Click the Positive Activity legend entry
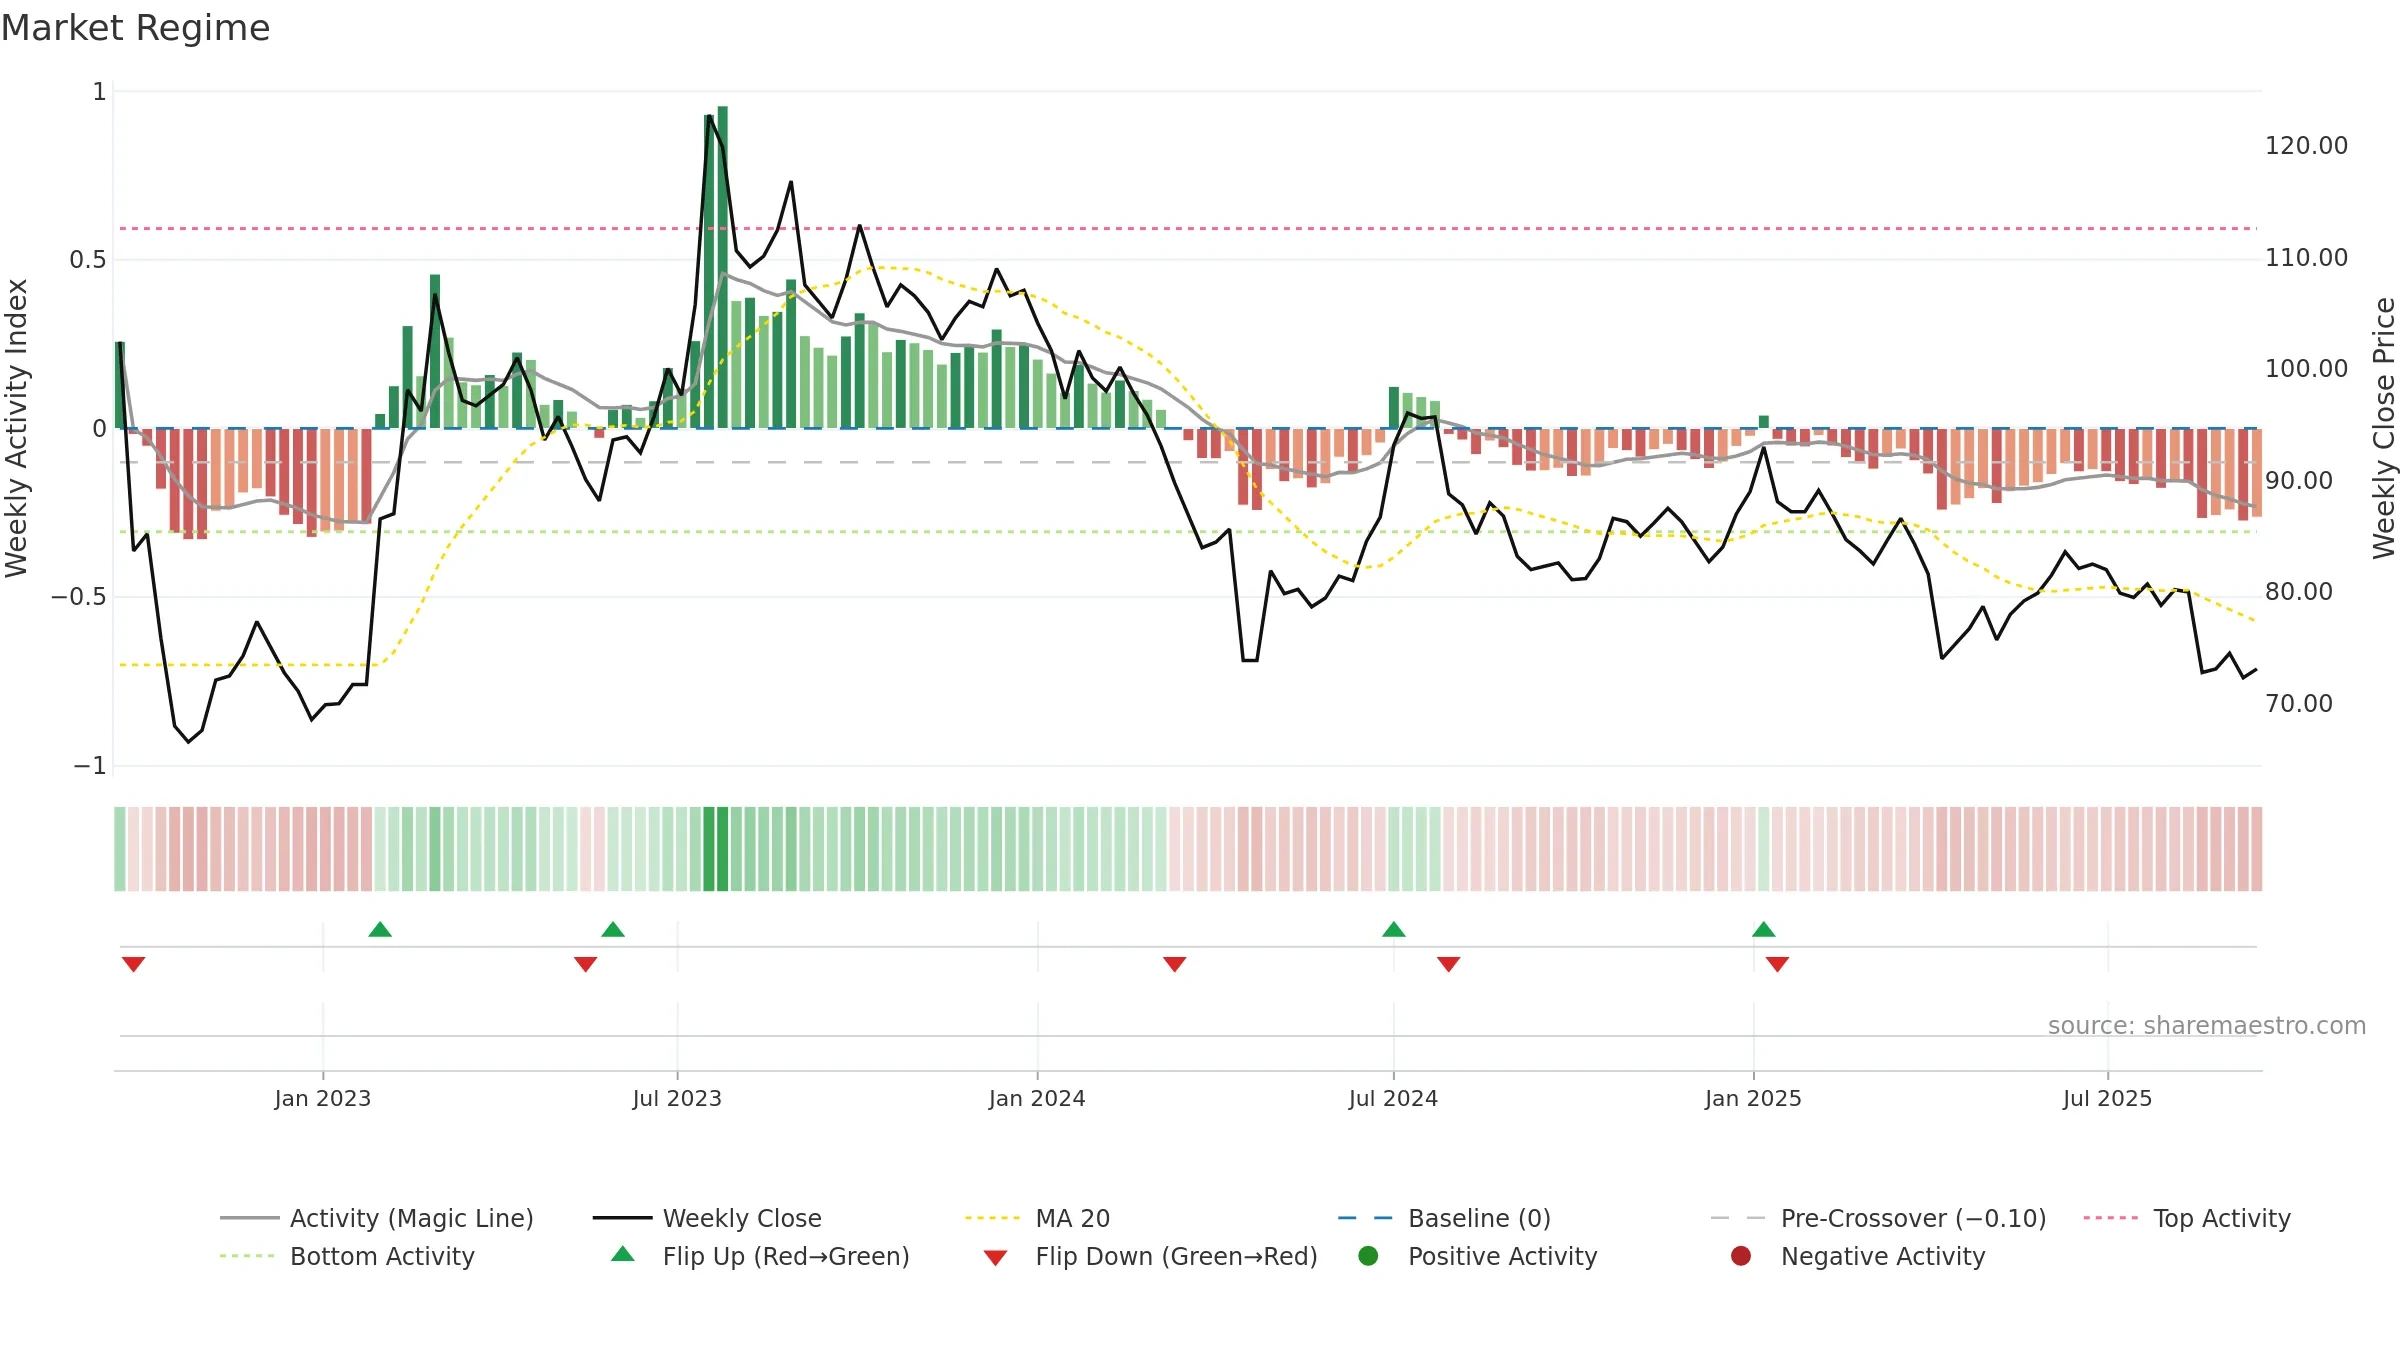The image size is (2400, 1350). [1478, 1256]
